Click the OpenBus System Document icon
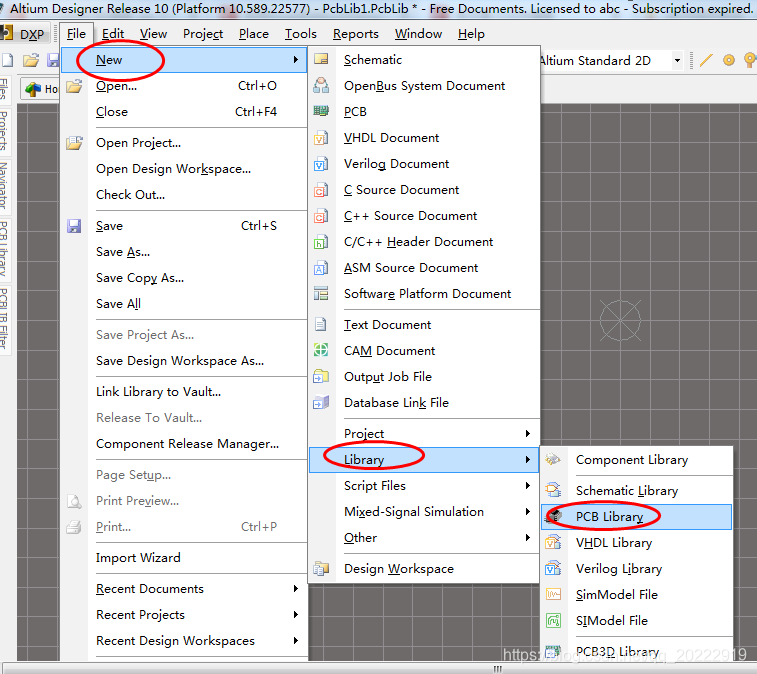Image resolution: width=757 pixels, height=674 pixels. [321, 85]
